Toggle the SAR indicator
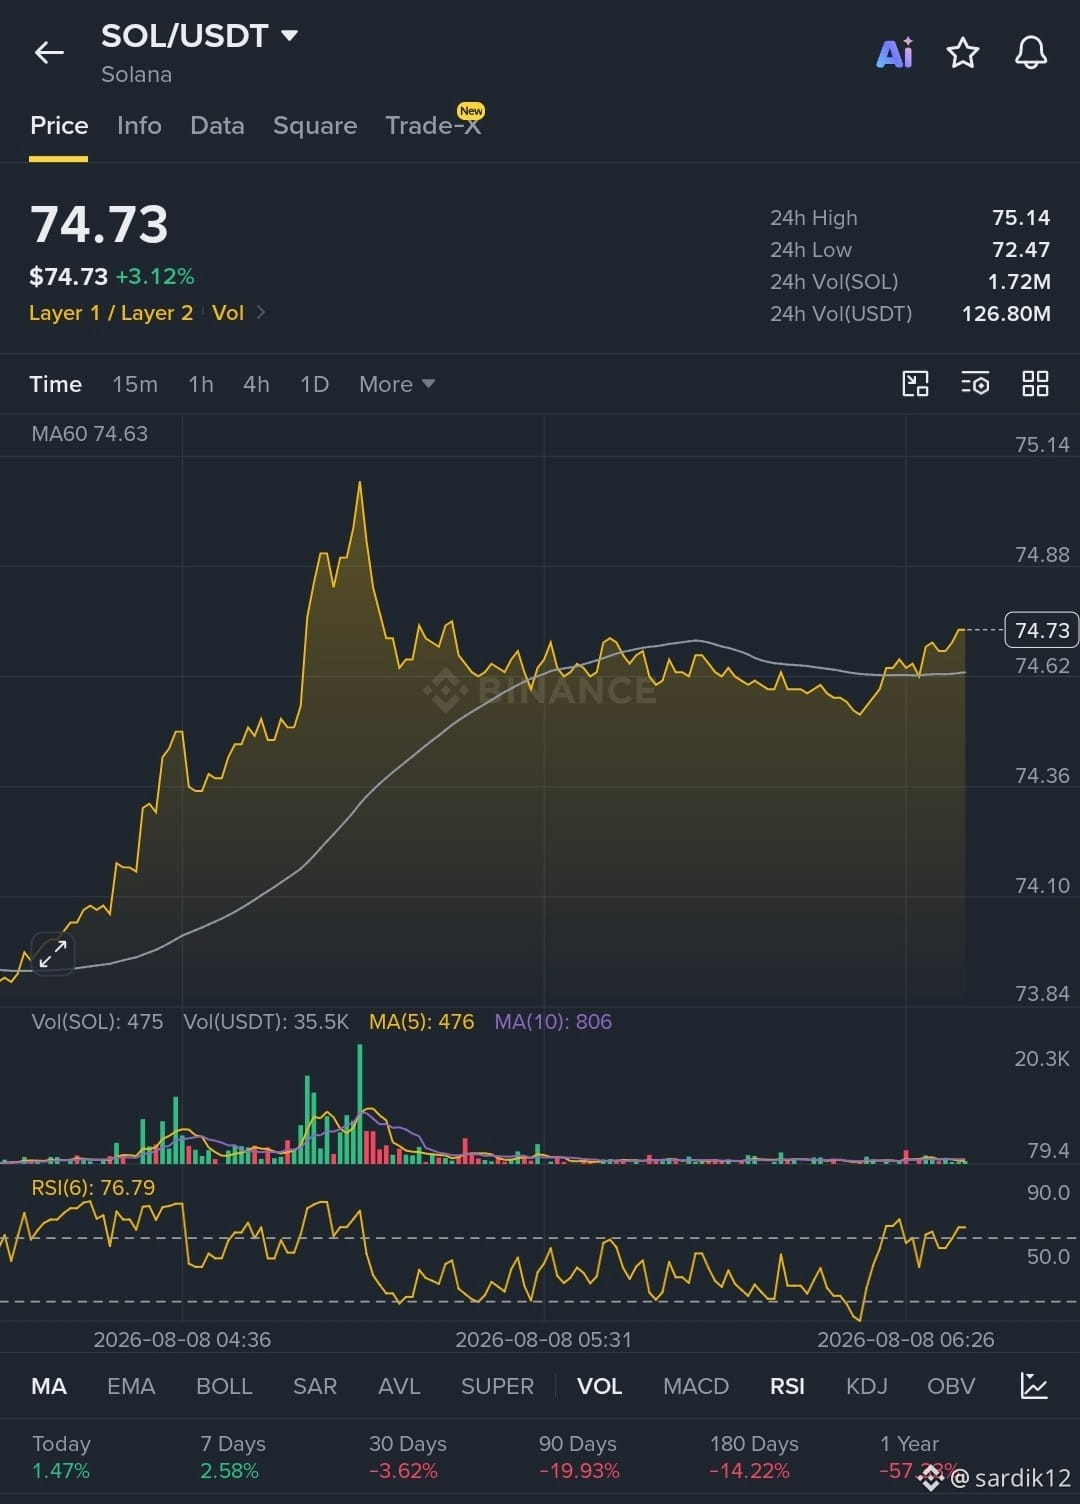Screen dimensions: 1080x1504 coord(315,1386)
